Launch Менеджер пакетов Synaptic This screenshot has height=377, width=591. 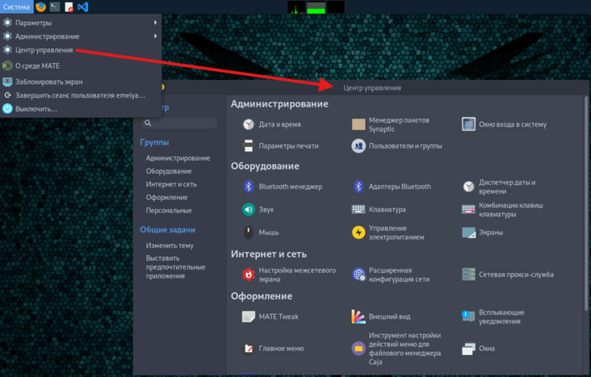click(390, 124)
